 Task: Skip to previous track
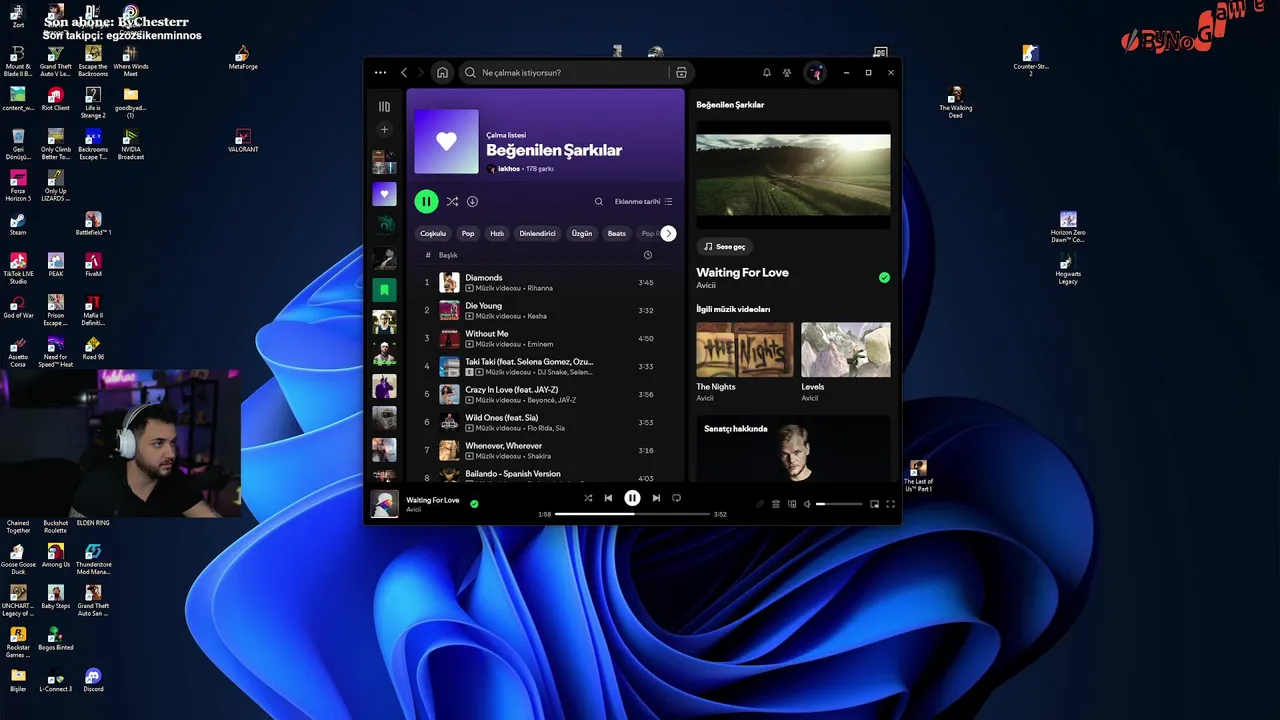[x=608, y=497]
